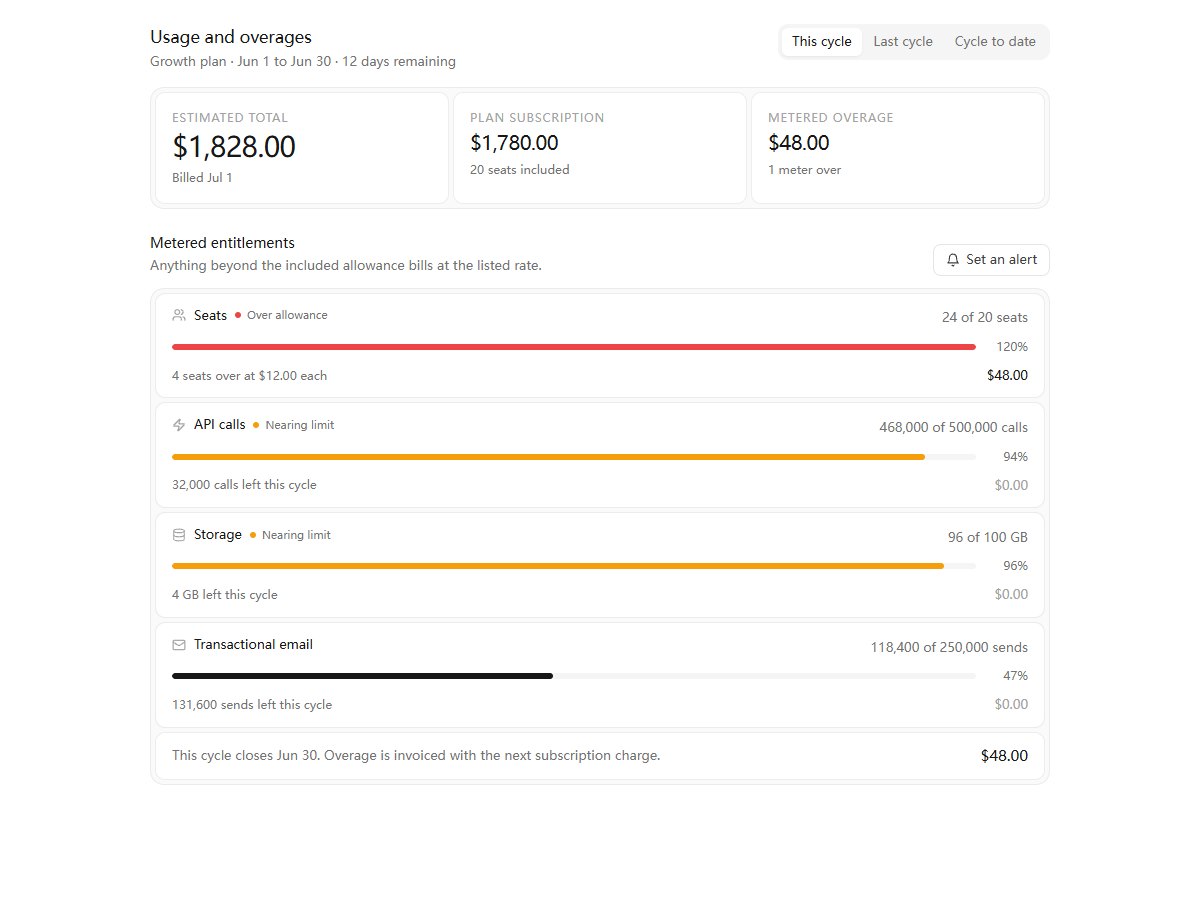
Task: Switch to the Last cycle tab
Action: click(x=903, y=42)
